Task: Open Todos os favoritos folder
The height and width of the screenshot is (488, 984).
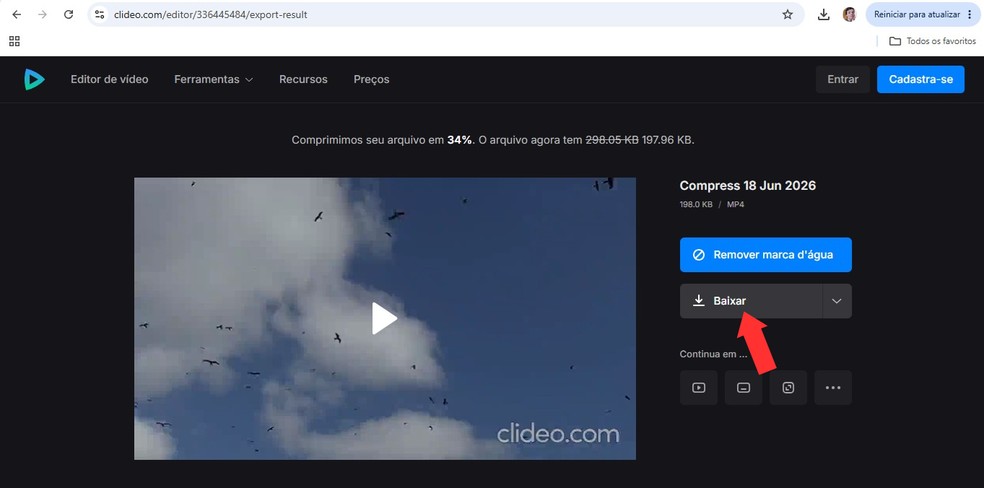Action: tap(933, 41)
